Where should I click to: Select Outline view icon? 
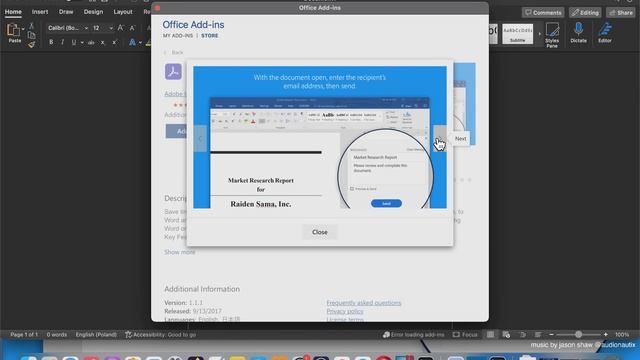click(522, 335)
